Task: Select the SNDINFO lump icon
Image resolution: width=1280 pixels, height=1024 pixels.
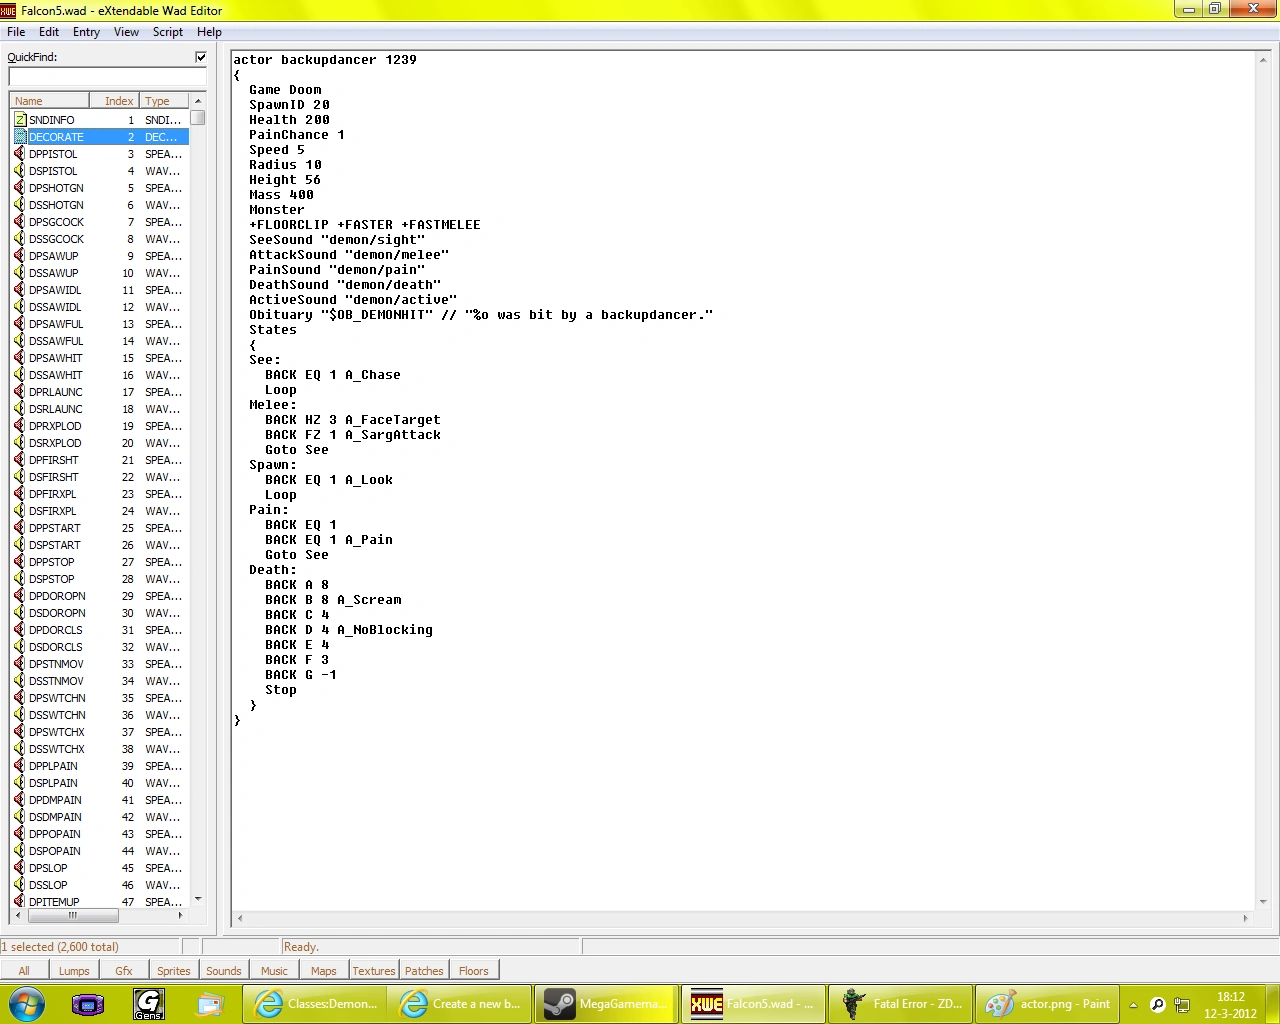Action: (x=20, y=120)
